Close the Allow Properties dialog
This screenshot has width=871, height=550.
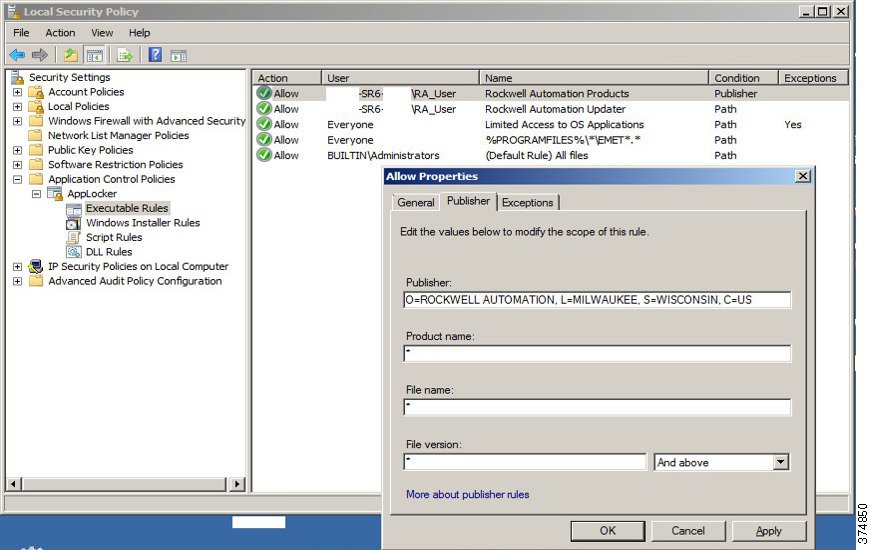[803, 176]
